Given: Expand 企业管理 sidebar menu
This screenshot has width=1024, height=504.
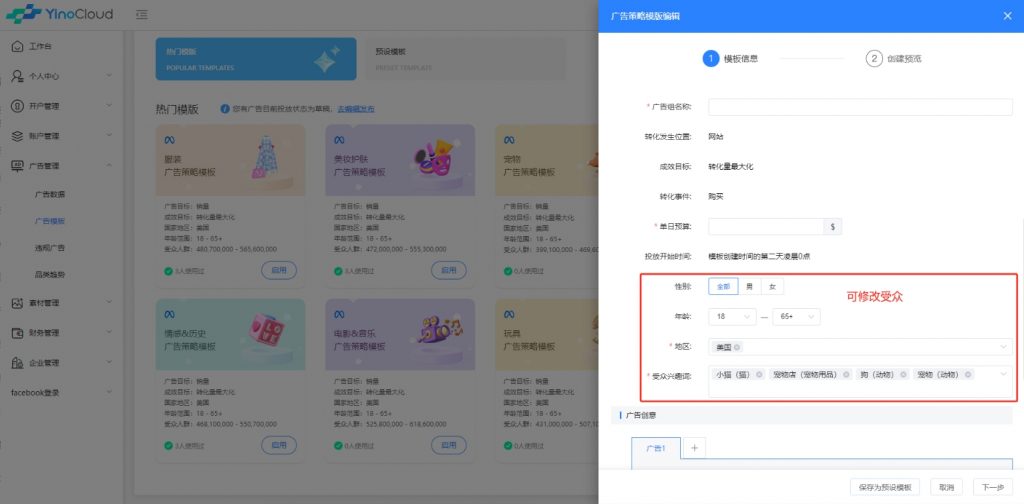Looking at the screenshot, I should pos(109,363).
